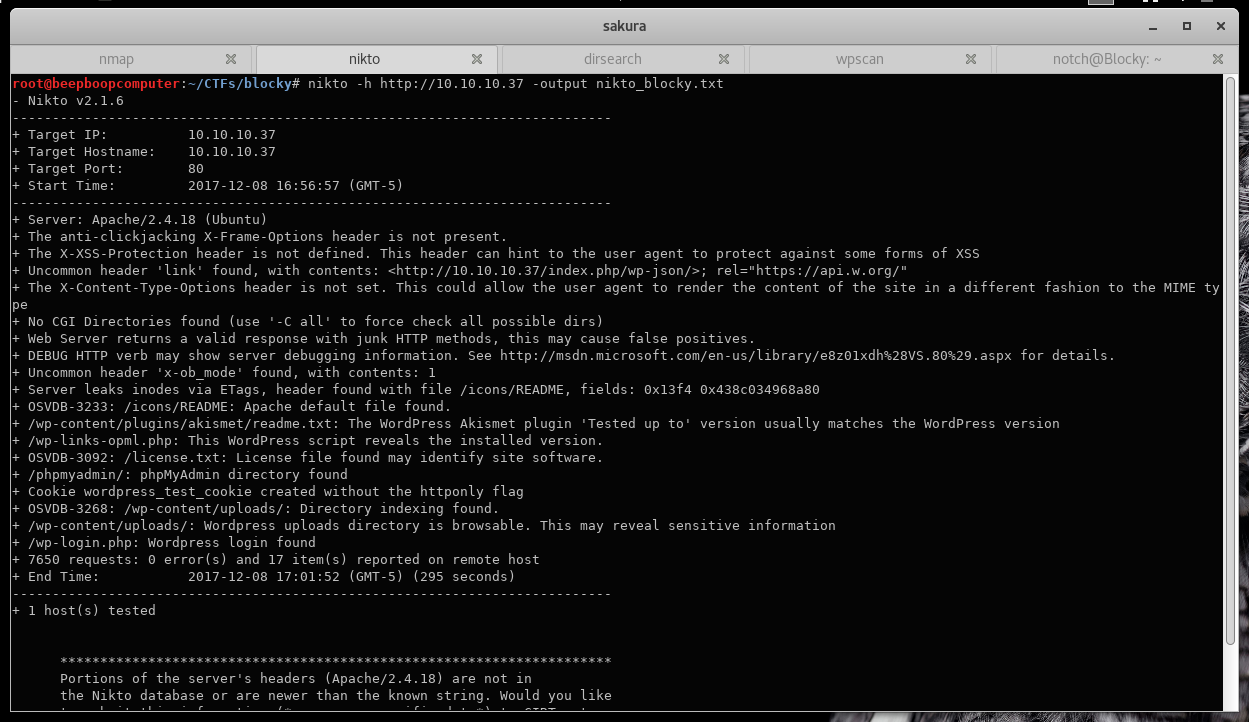This screenshot has height=722, width=1249.
Task: Close the wpscan tab
Action: coord(971,59)
